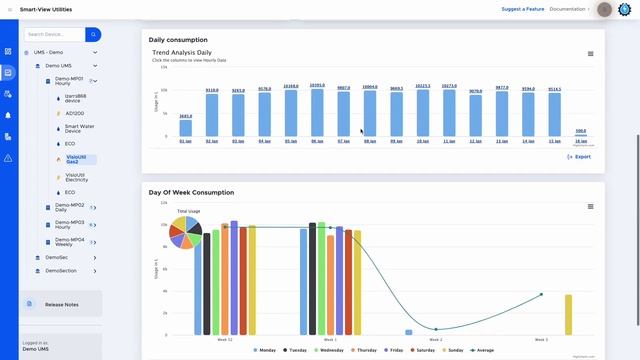This screenshot has width=640, height=360.
Task: Open Trend Analysis Daily chart menu icon
Action: [x=591, y=54]
